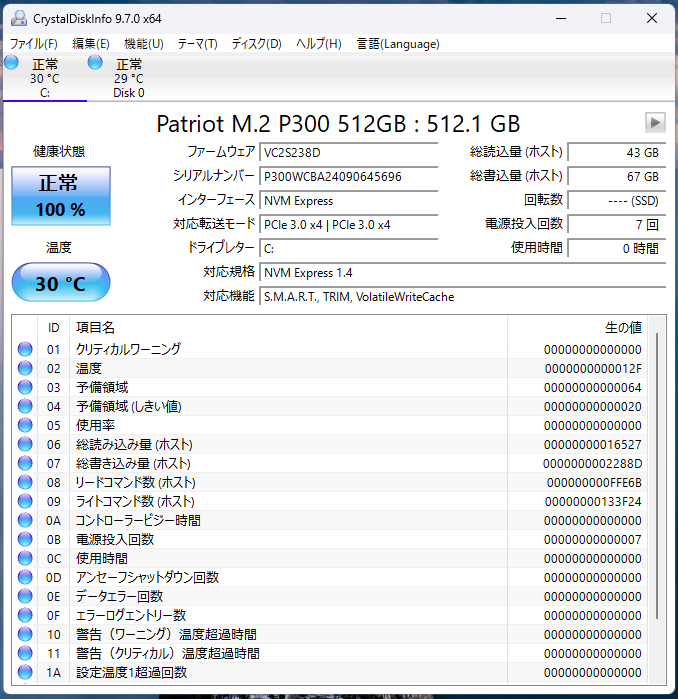Click the 30 °C temperature button
The image size is (678, 699).
(61, 282)
